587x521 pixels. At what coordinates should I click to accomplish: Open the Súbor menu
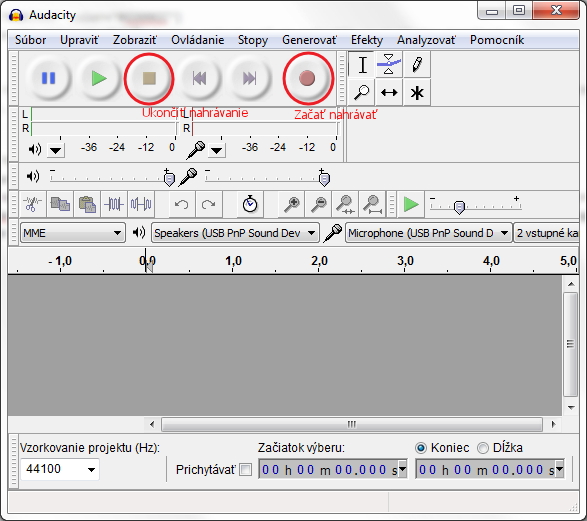(30, 40)
